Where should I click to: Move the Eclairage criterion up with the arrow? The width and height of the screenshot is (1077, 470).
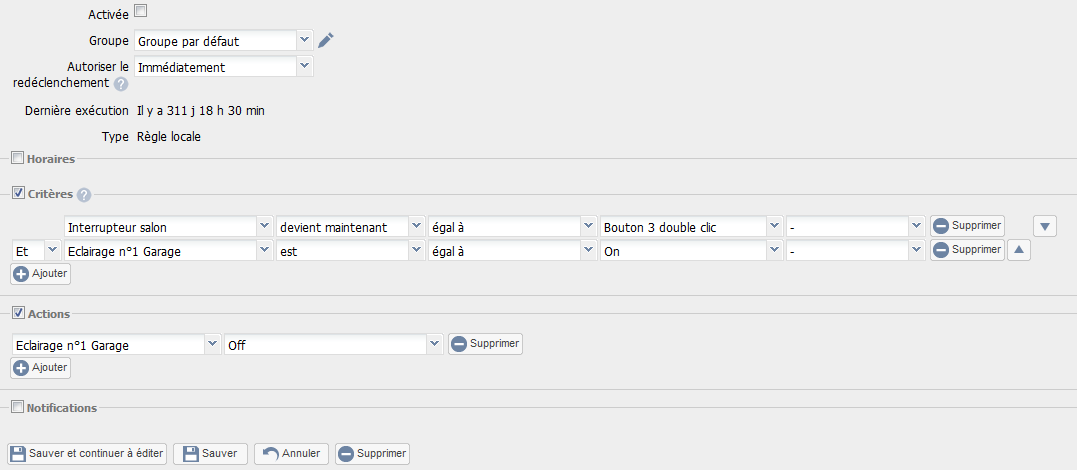tap(1019, 250)
